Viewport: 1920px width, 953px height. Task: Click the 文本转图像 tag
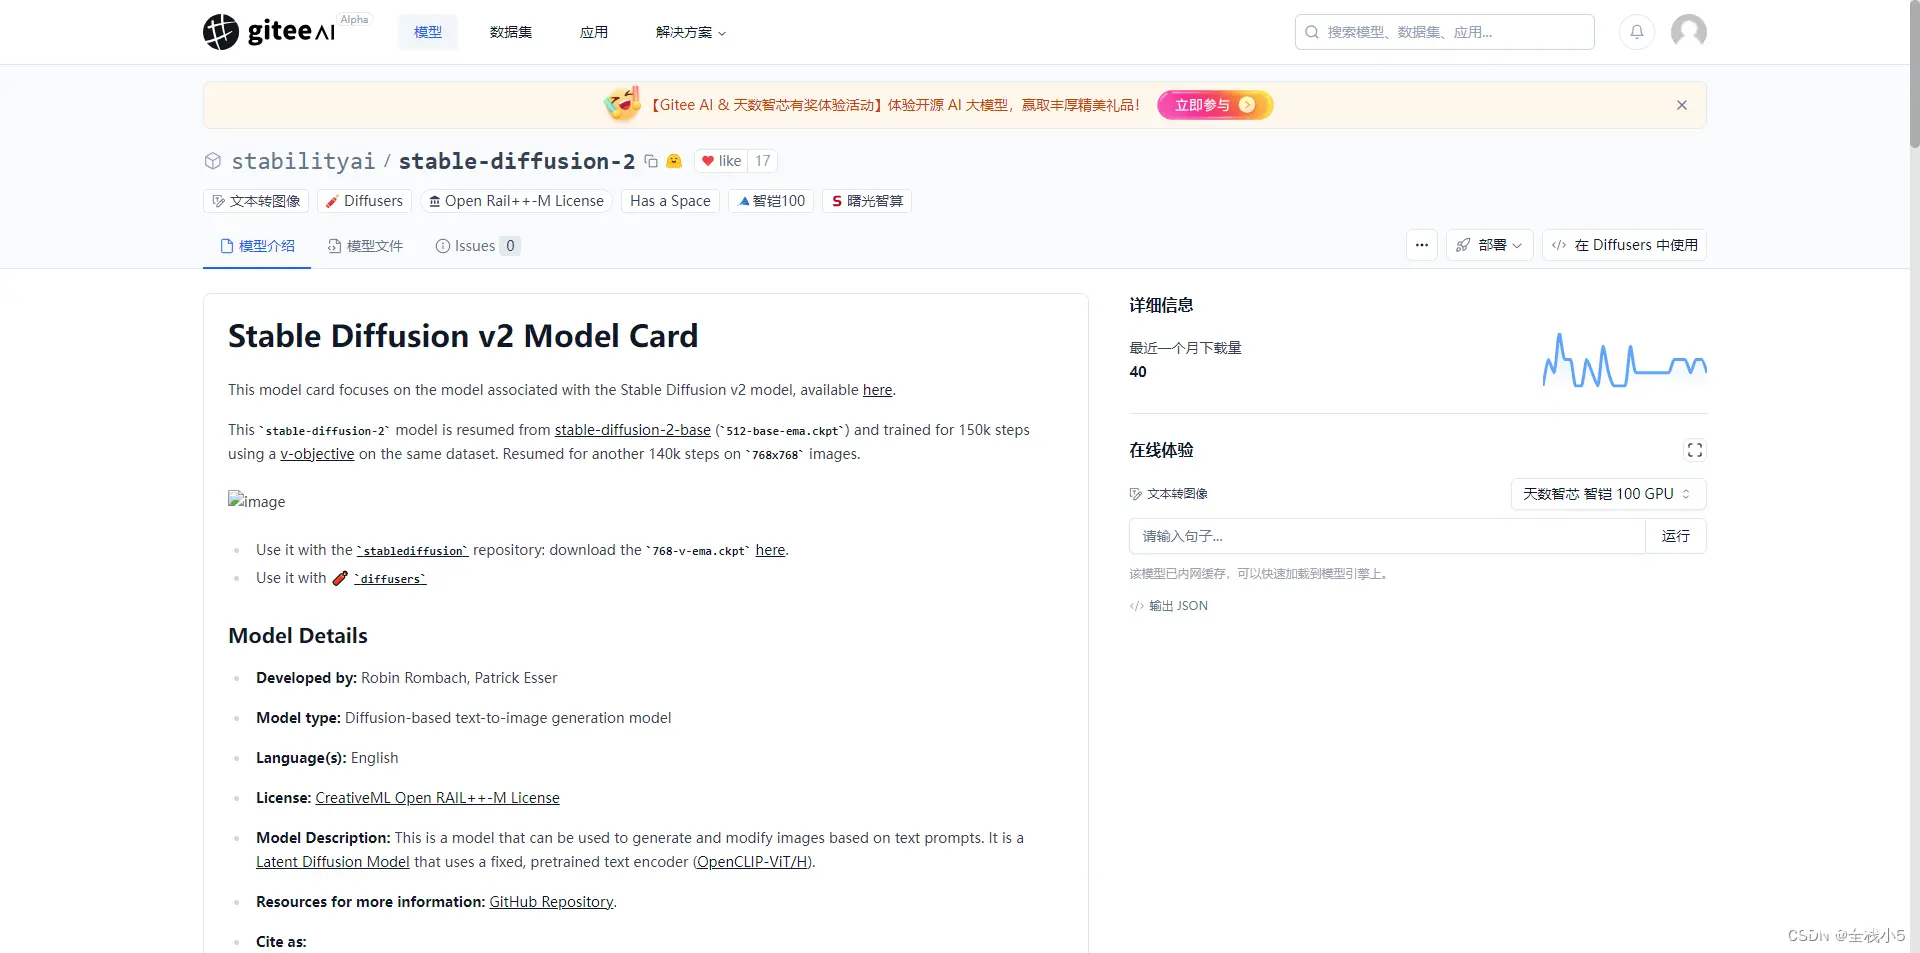pos(256,201)
